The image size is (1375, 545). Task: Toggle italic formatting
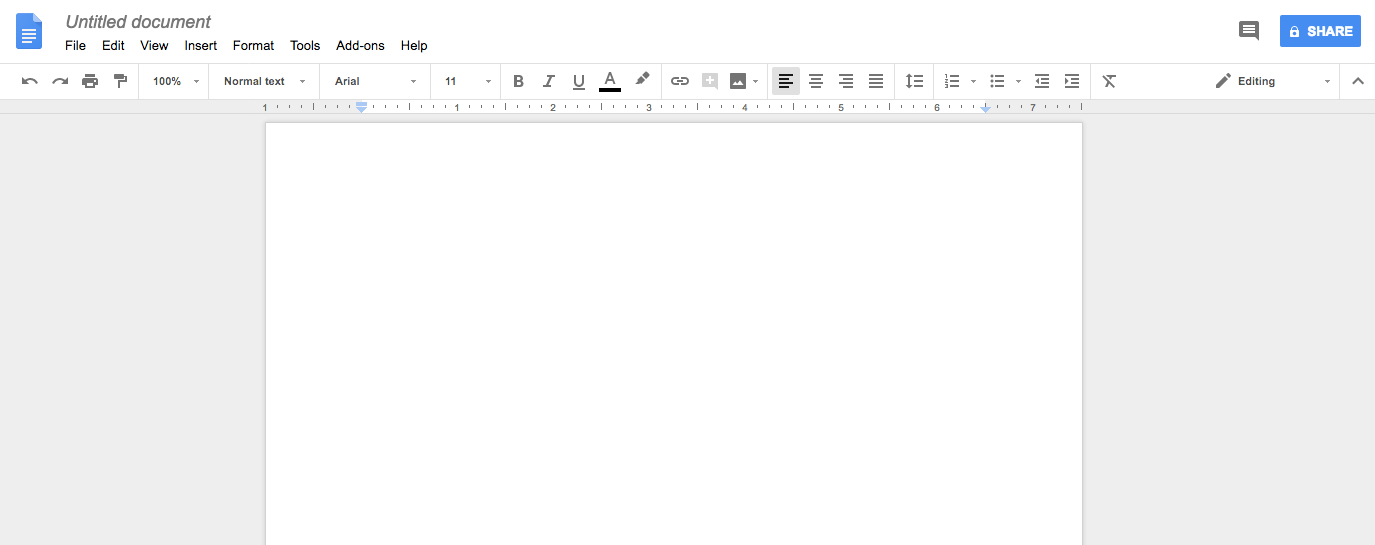pos(548,81)
